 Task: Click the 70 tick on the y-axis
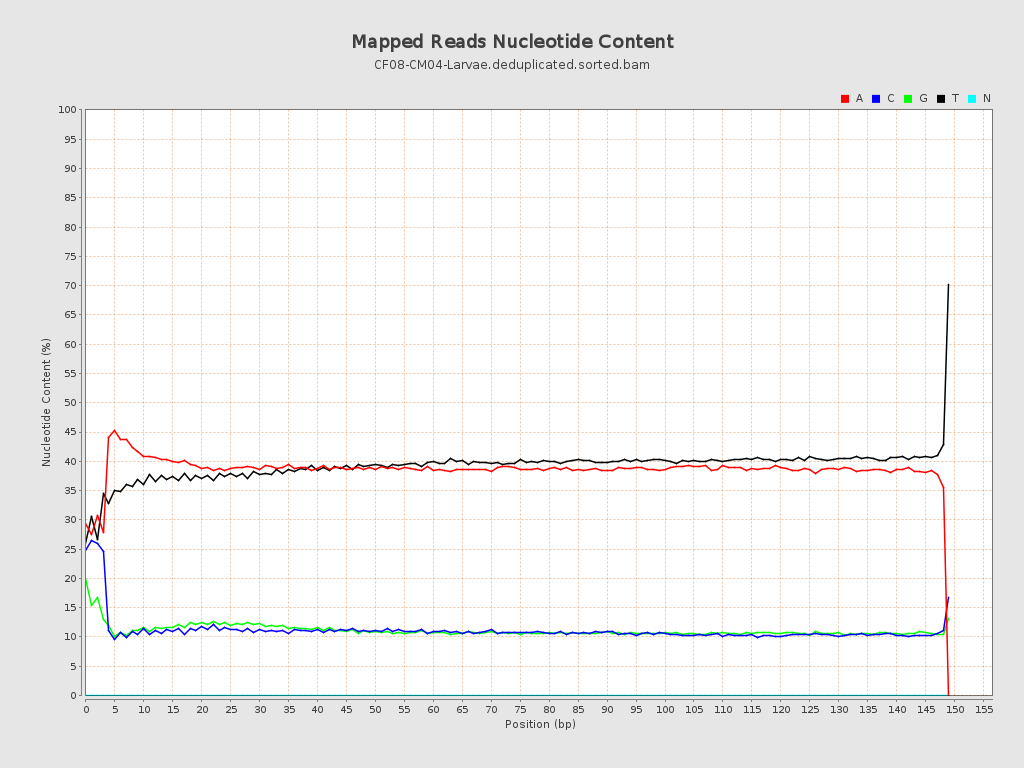71,285
